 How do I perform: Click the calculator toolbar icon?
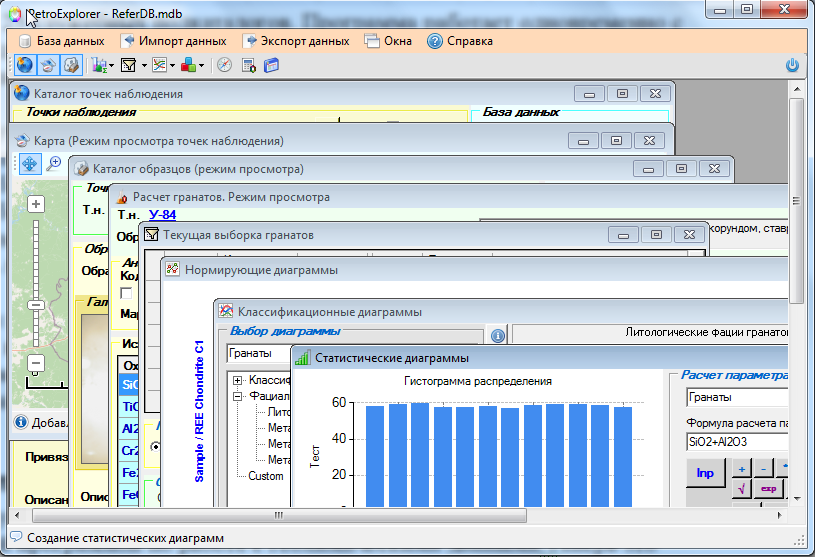249,65
